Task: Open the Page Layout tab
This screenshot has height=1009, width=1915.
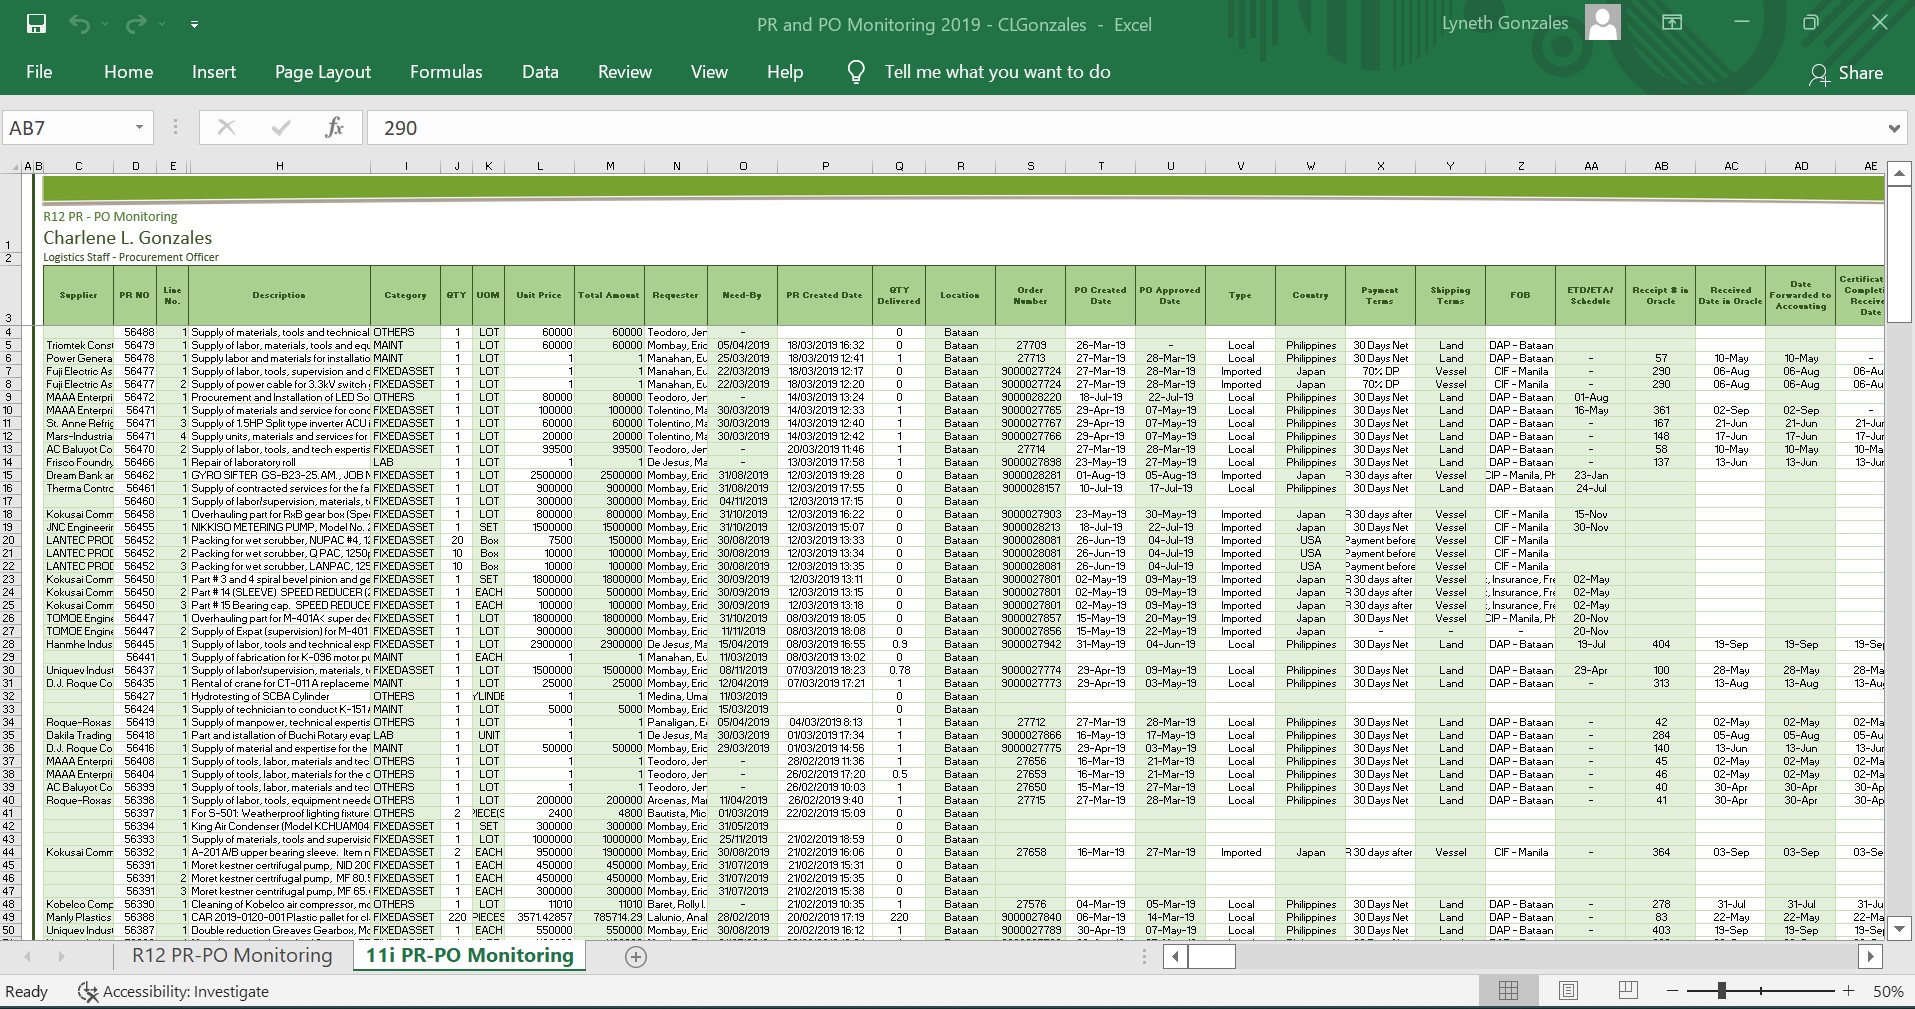Action: (x=323, y=72)
